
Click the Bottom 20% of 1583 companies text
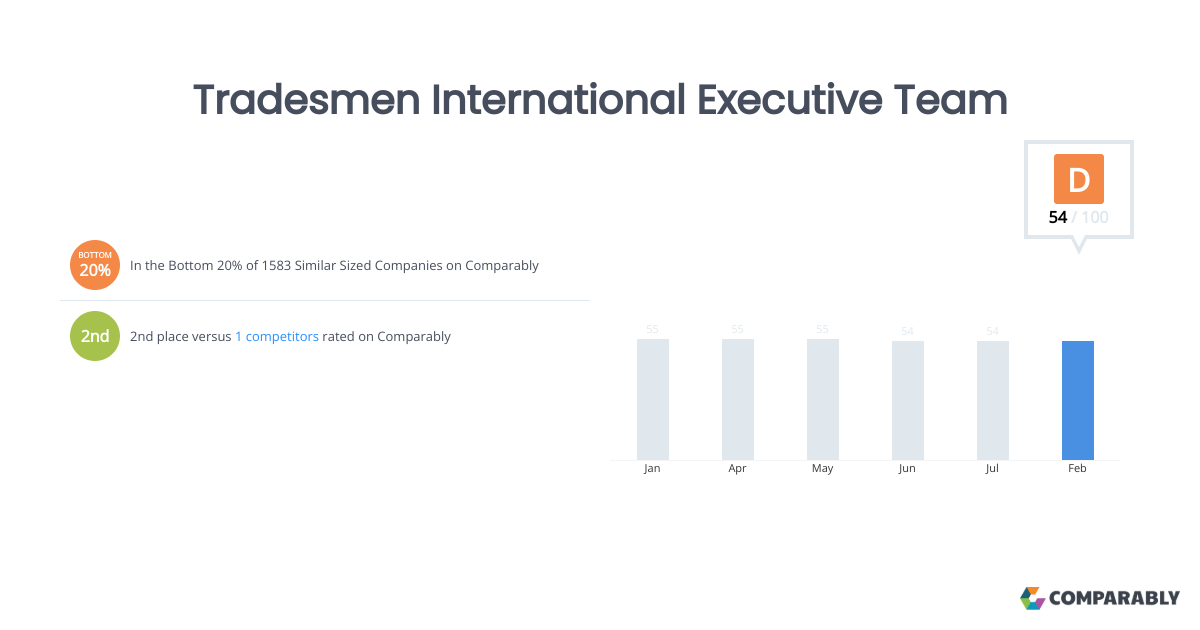(335, 266)
